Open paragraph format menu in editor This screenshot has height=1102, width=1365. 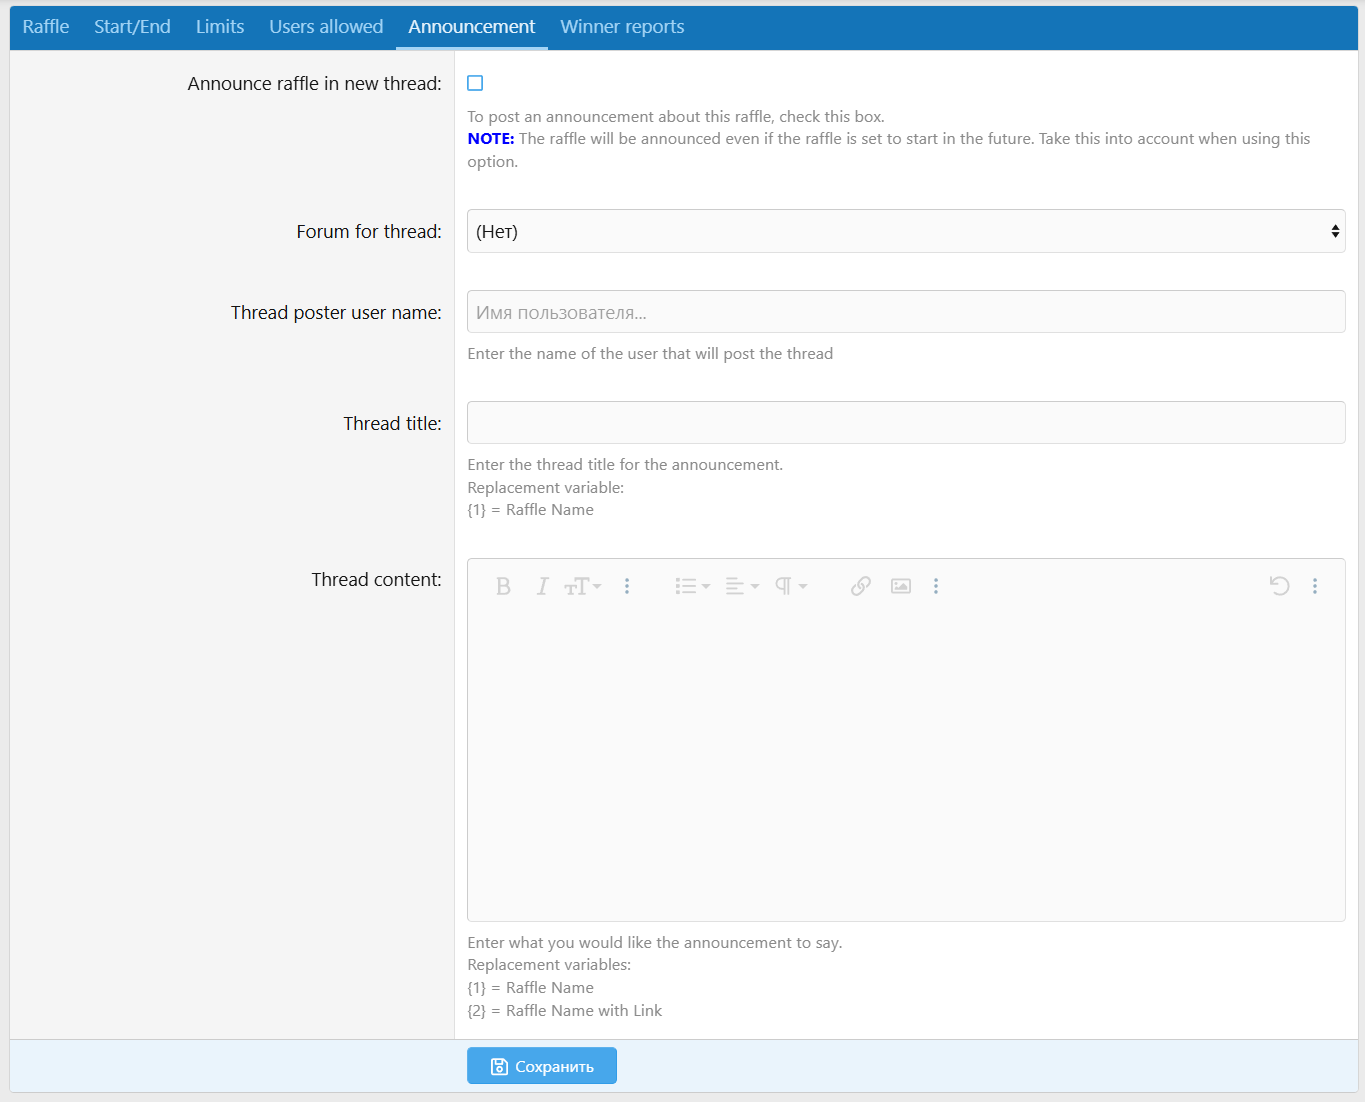click(x=791, y=586)
